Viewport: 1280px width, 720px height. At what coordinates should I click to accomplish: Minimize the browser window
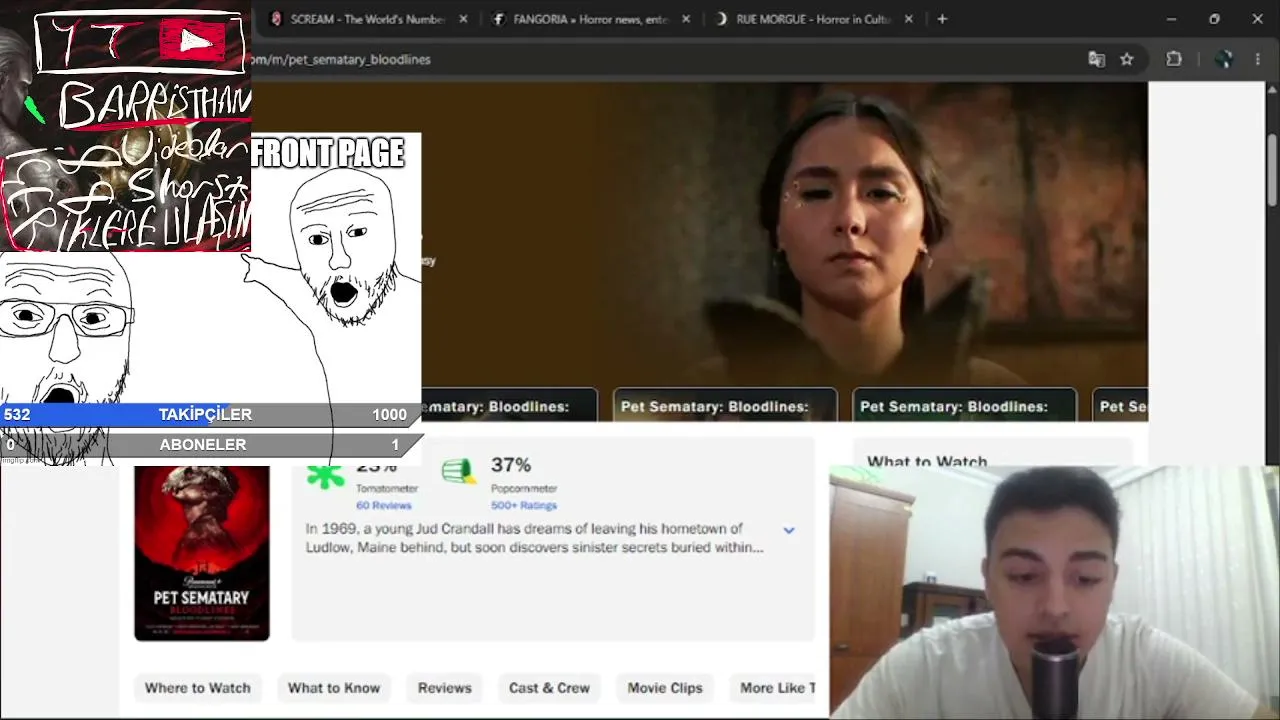1171,19
